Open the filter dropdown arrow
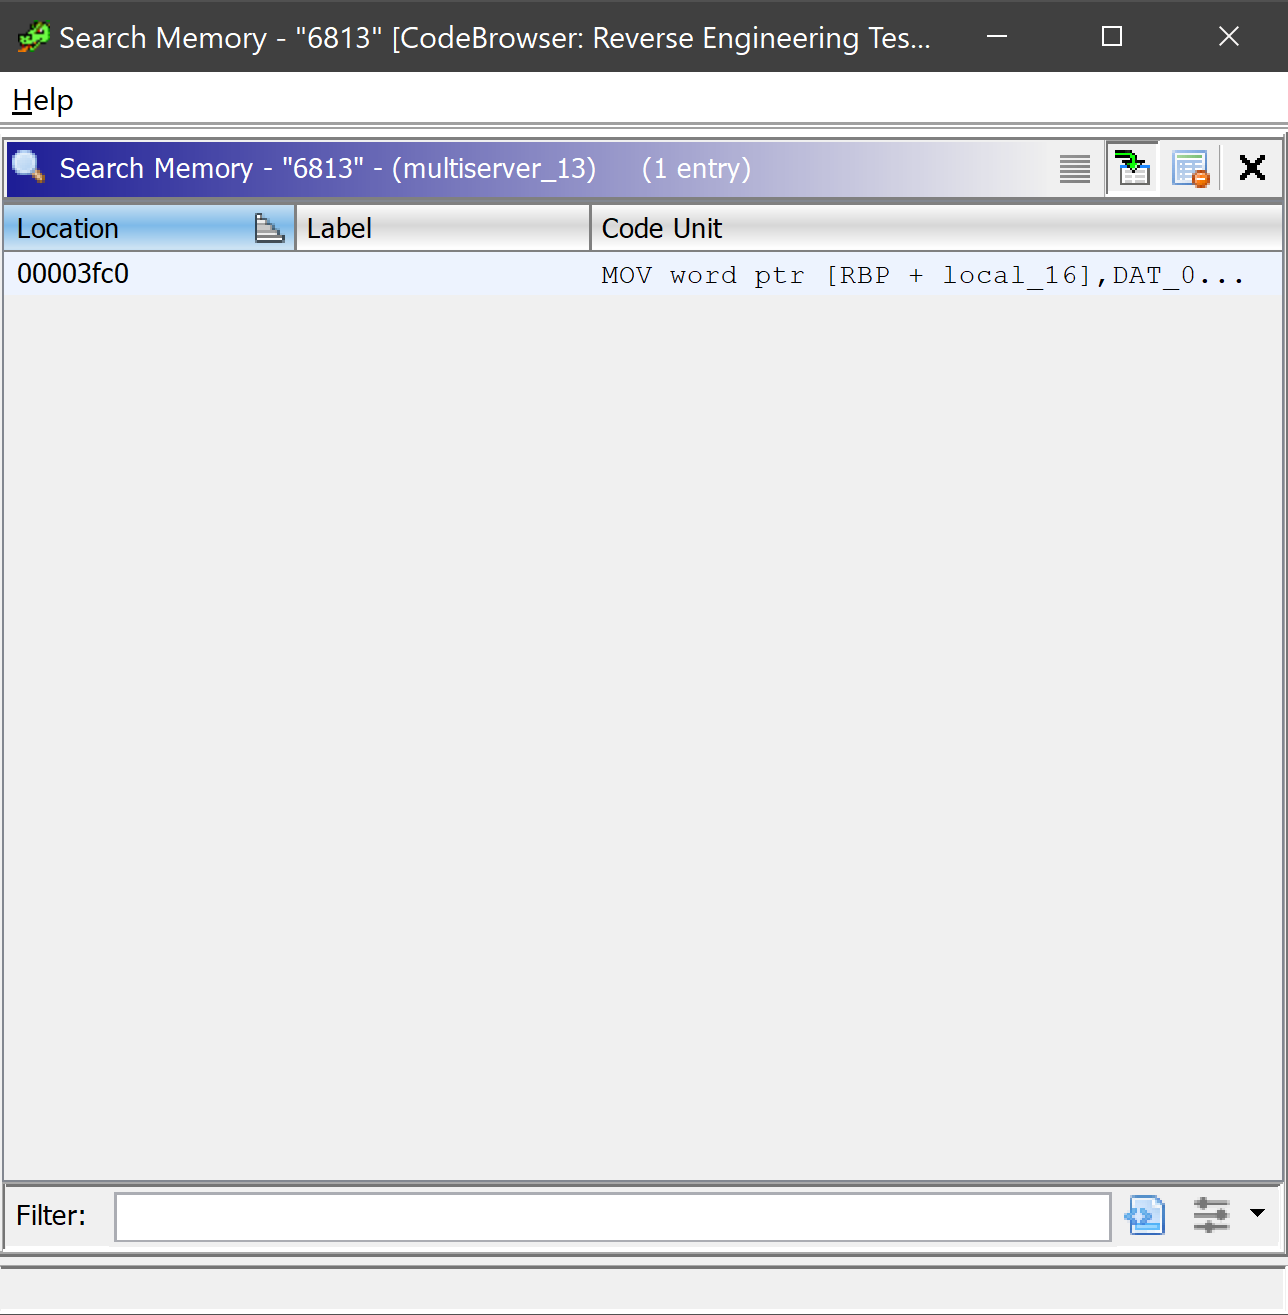The height and width of the screenshot is (1315, 1288). [1258, 1216]
